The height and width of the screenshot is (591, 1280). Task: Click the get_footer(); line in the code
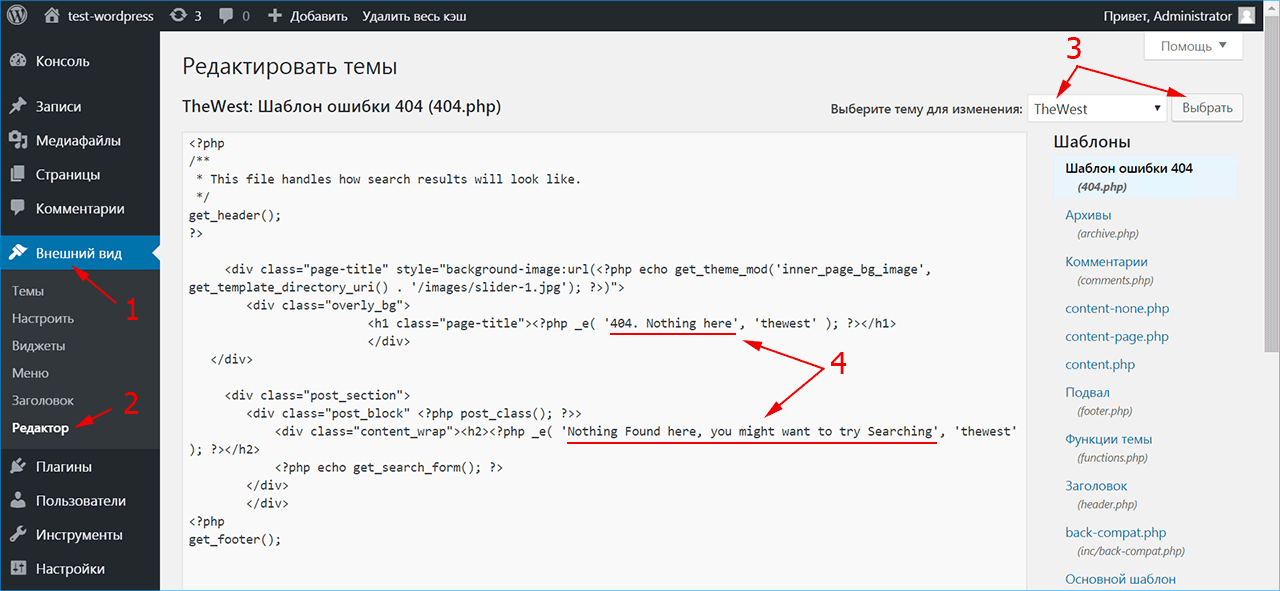[x=235, y=540]
